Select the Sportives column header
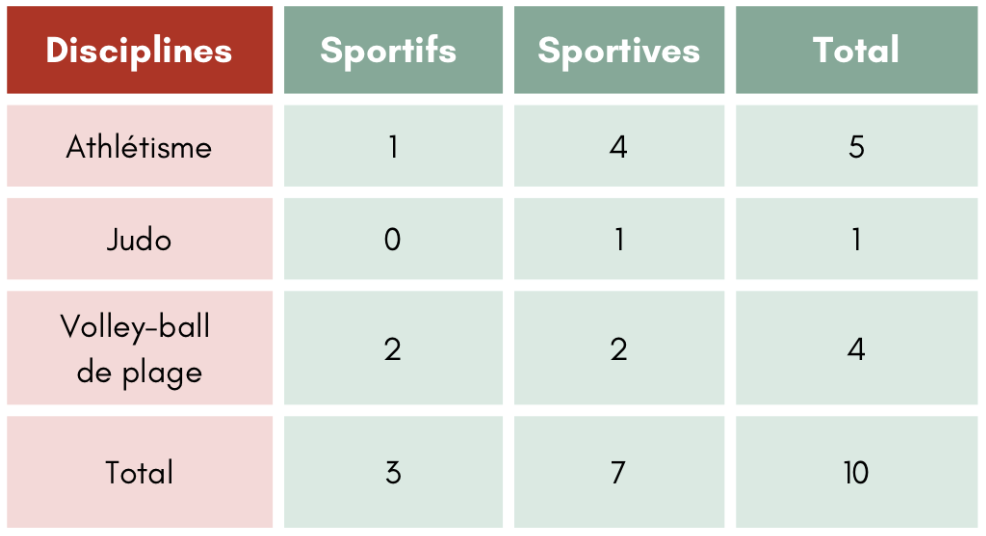The height and width of the screenshot is (536, 986). point(619,51)
